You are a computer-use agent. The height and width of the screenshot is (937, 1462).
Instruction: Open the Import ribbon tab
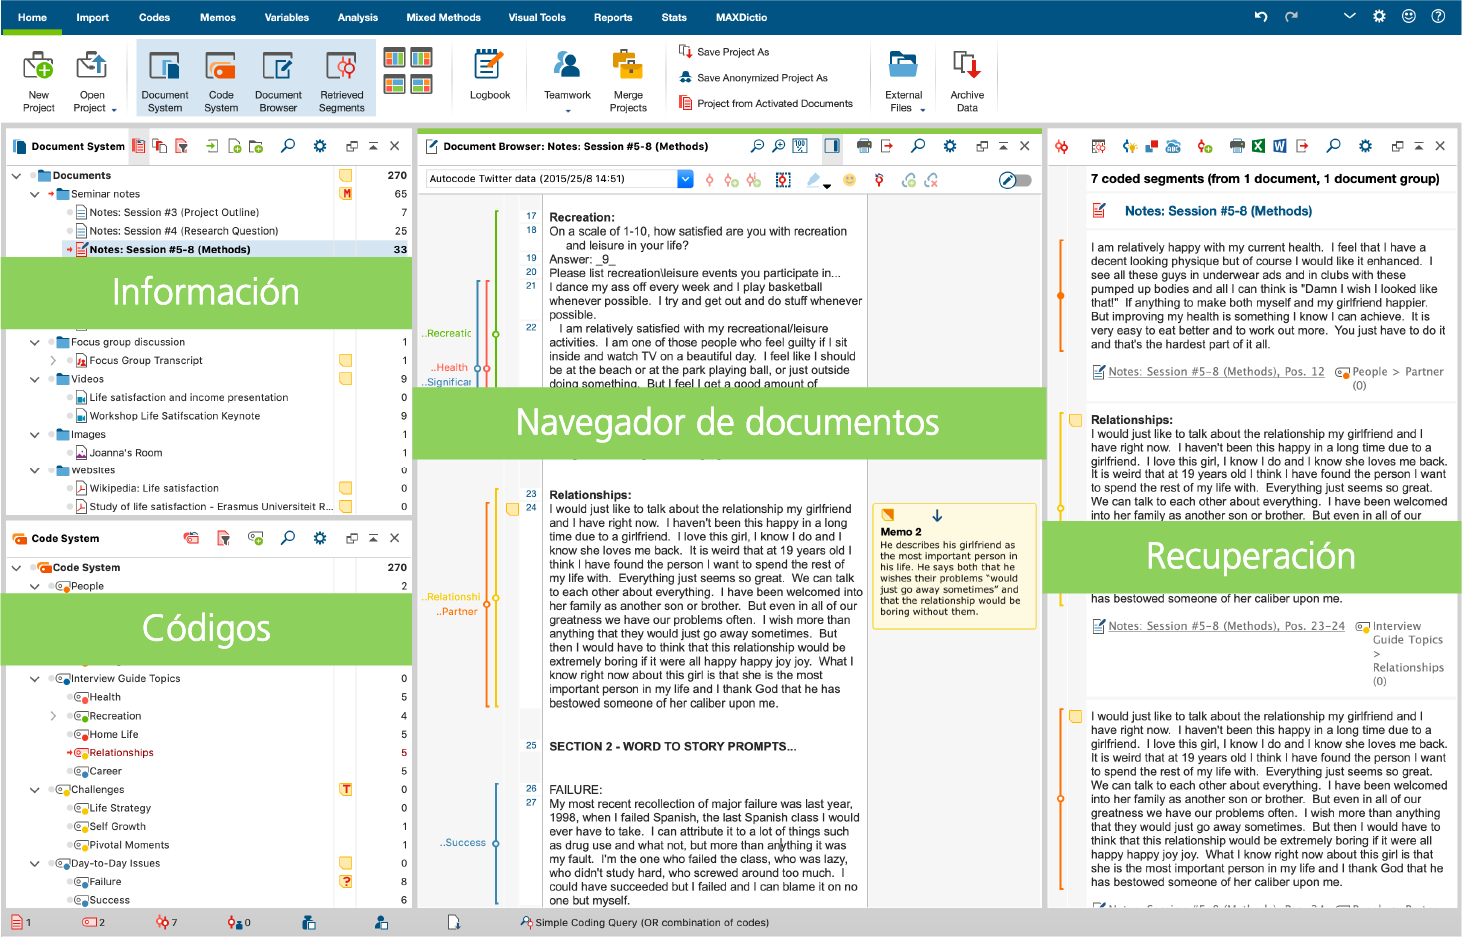[92, 17]
